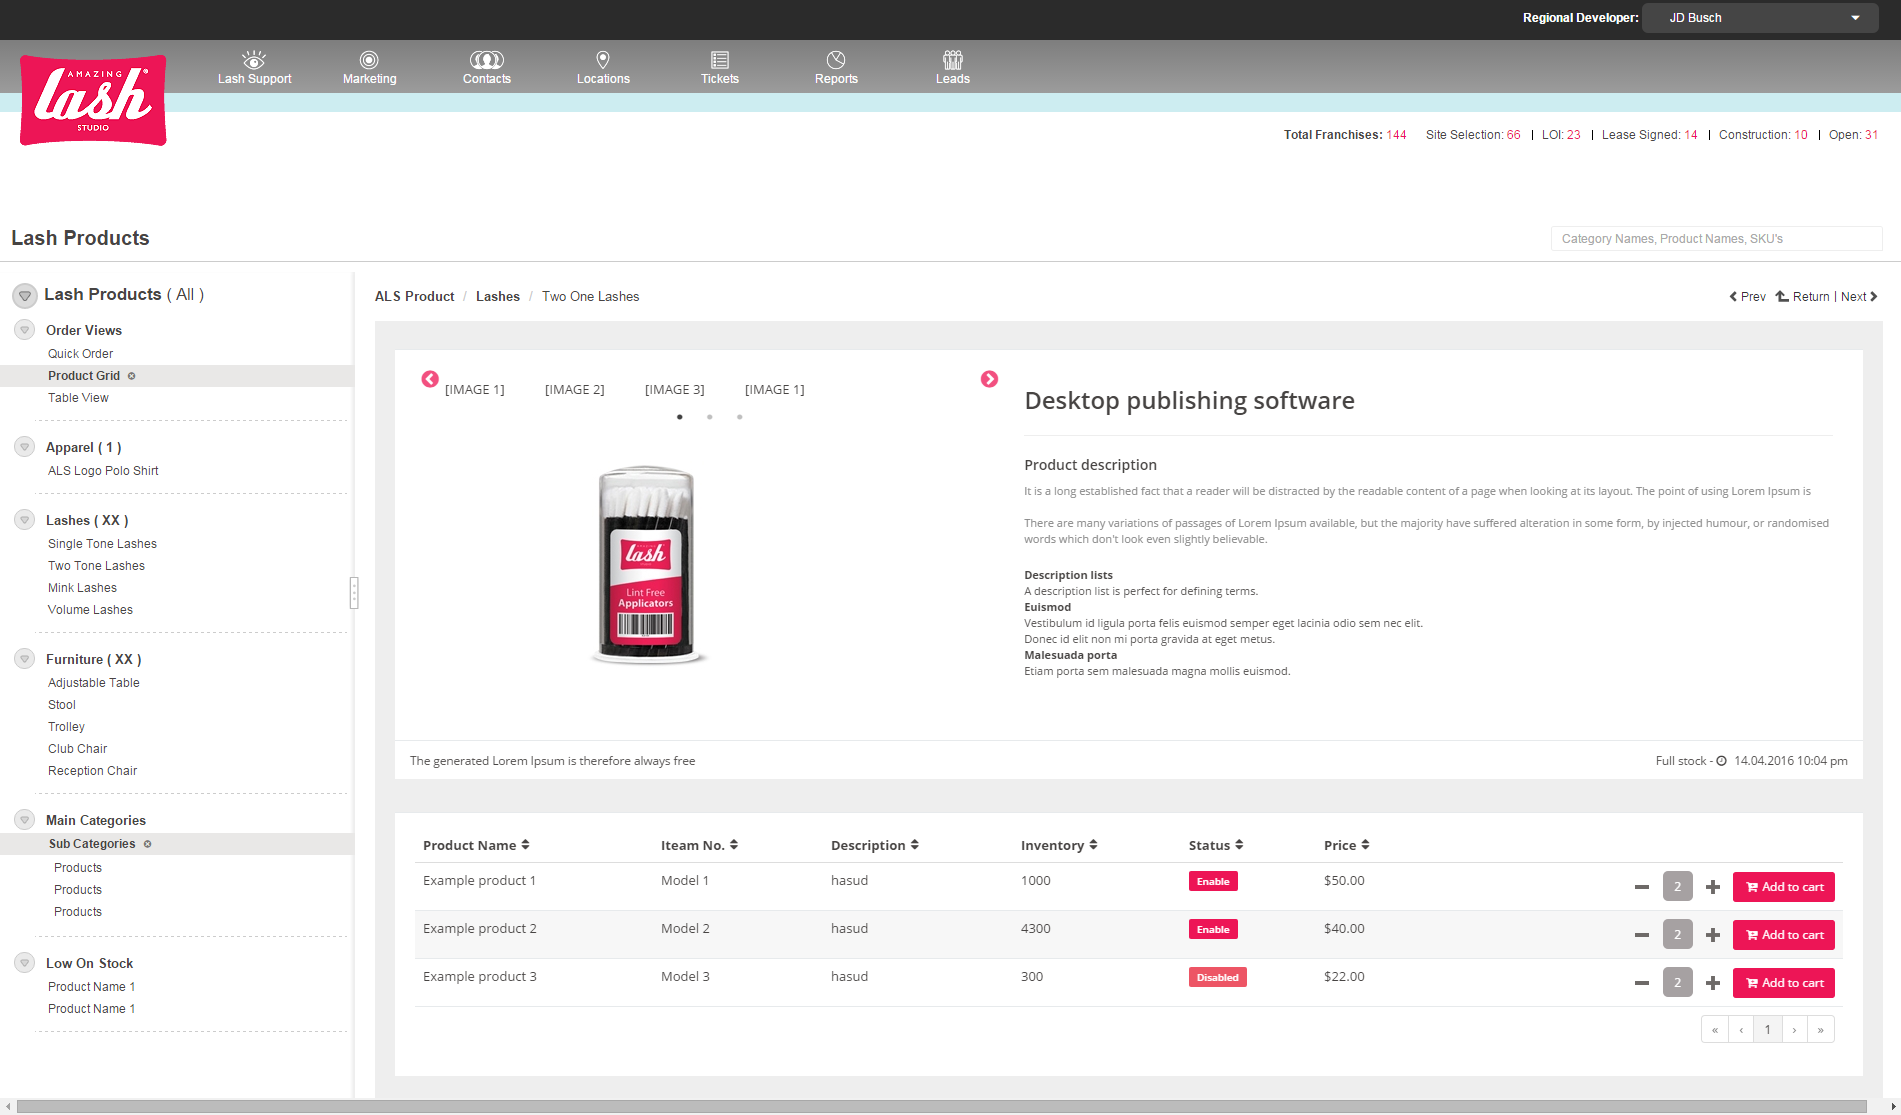Click the sidebar collapse handle
This screenshot has width=1901, height=1115.
pos(354,593)
